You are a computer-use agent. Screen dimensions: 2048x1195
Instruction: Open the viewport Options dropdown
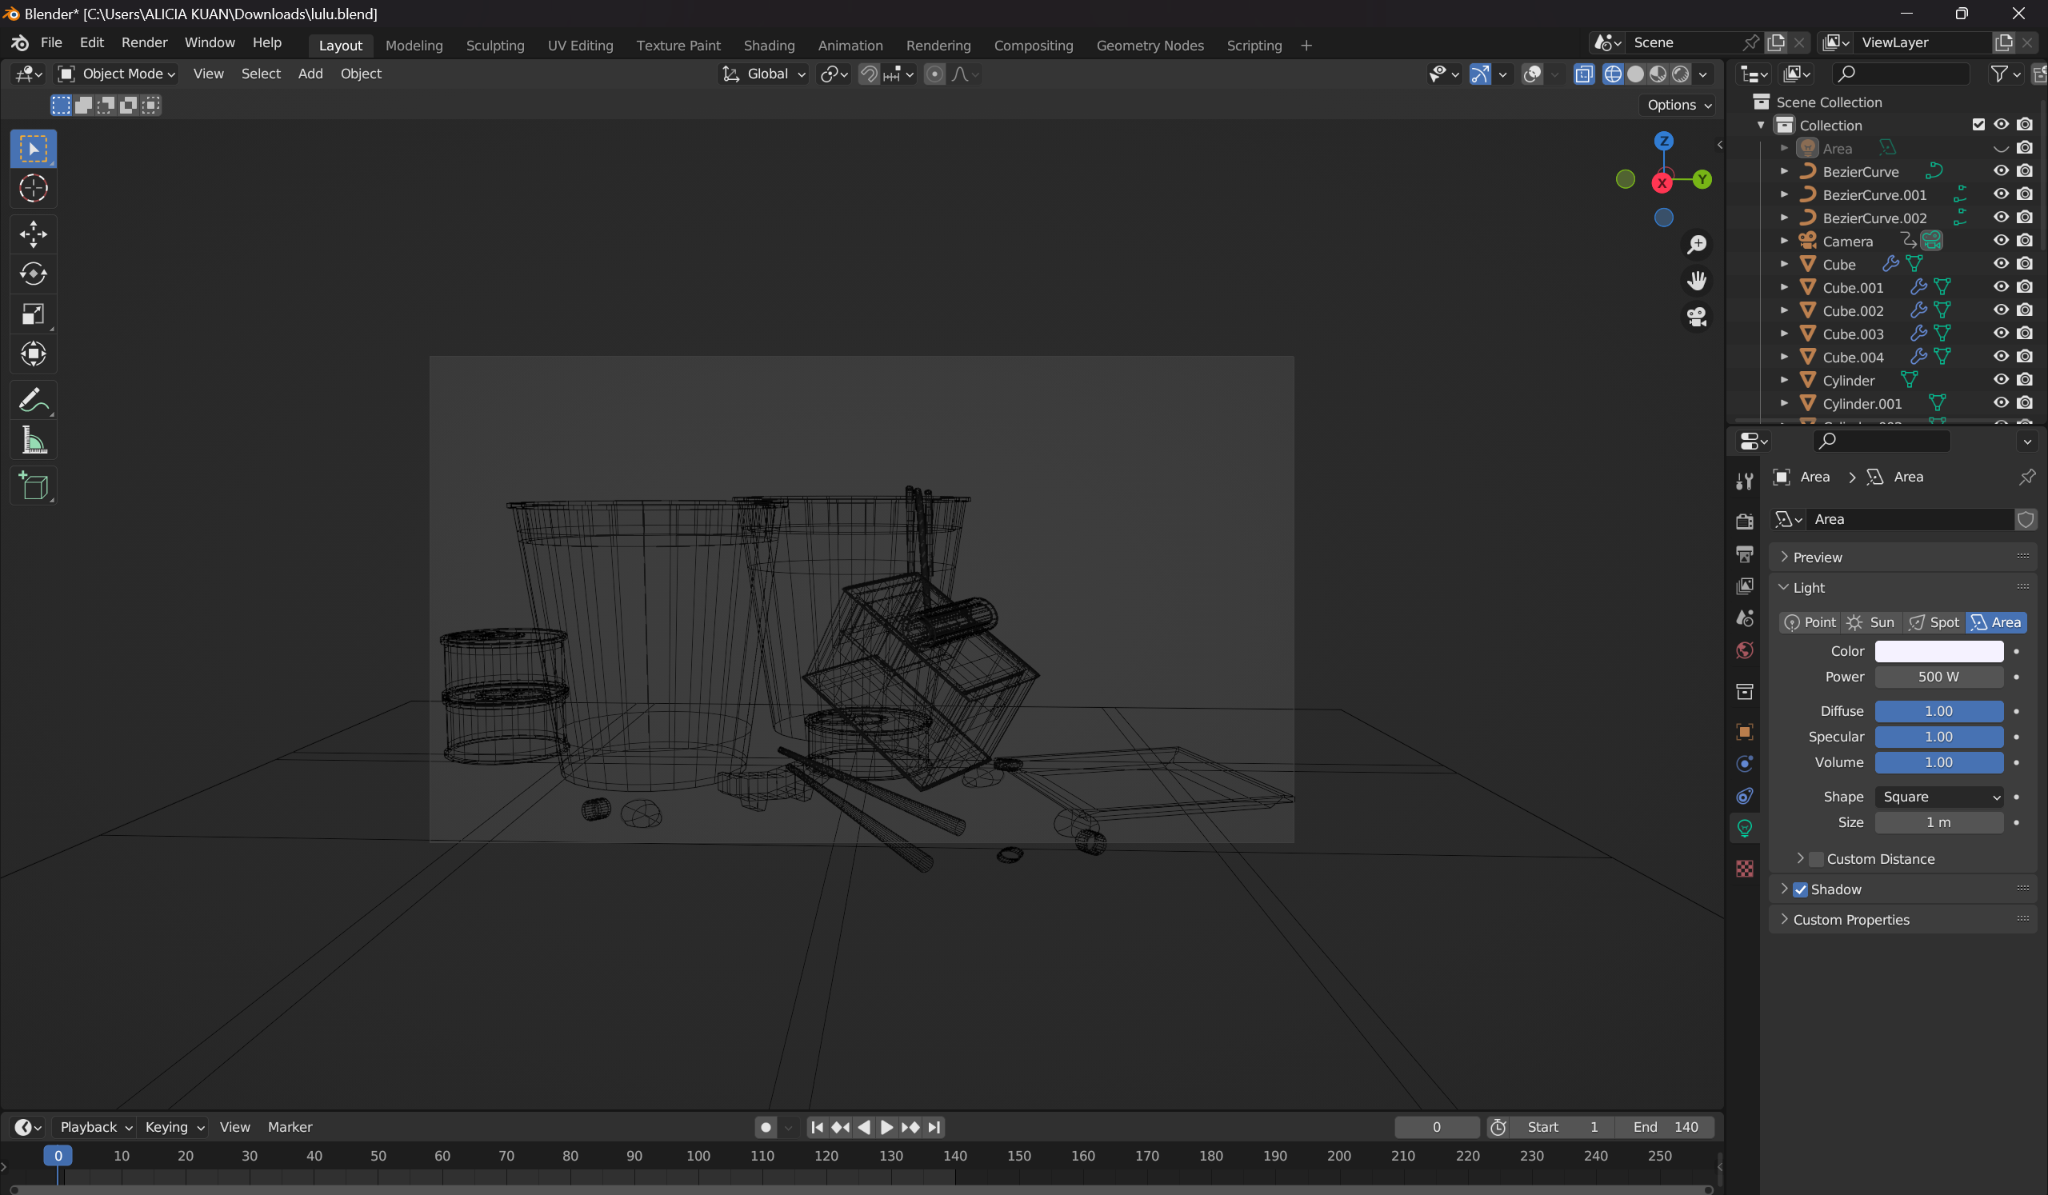click(x=1679, y=105)
